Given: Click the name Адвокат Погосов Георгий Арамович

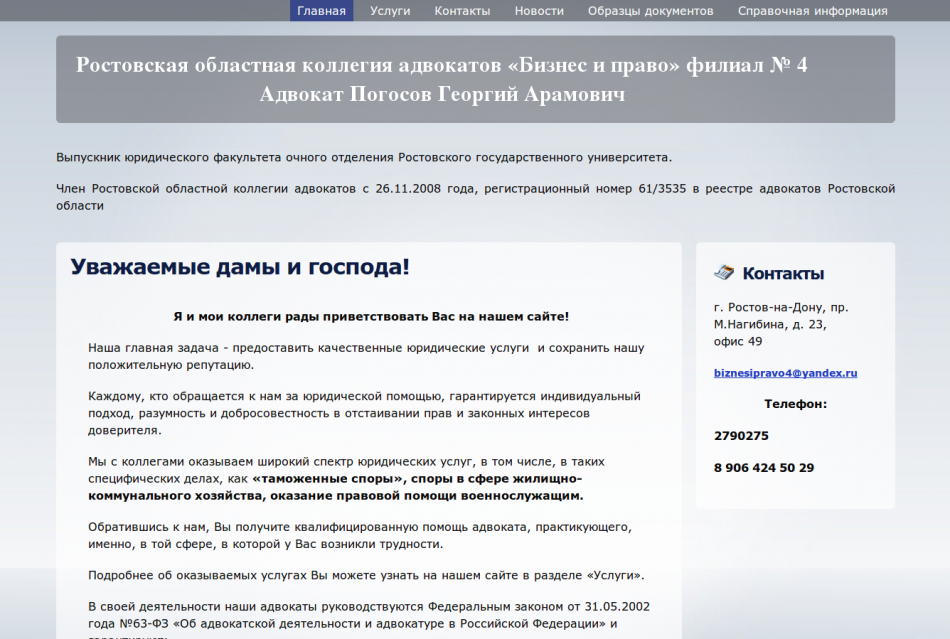Looking at the screenshot, I should click(x=442, y=94).
